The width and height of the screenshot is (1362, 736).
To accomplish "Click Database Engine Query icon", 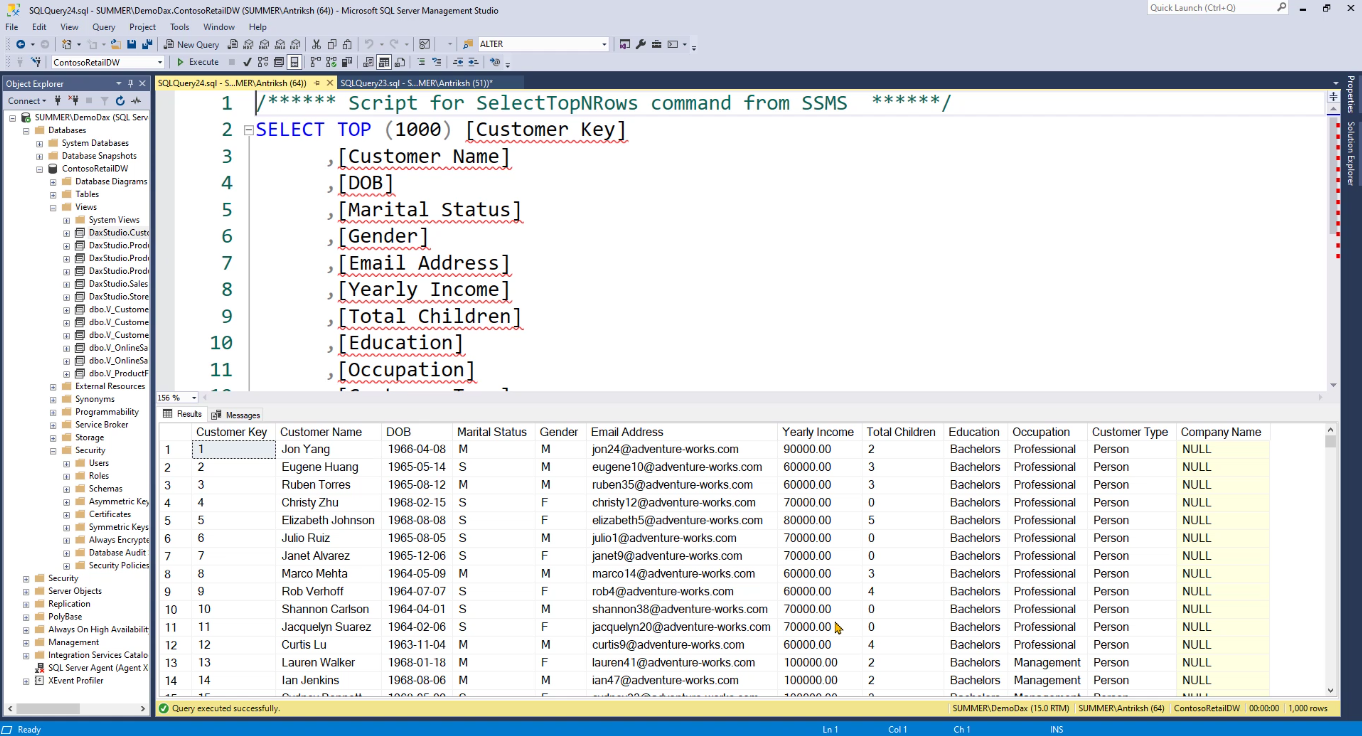I will (x=233, y=44).
